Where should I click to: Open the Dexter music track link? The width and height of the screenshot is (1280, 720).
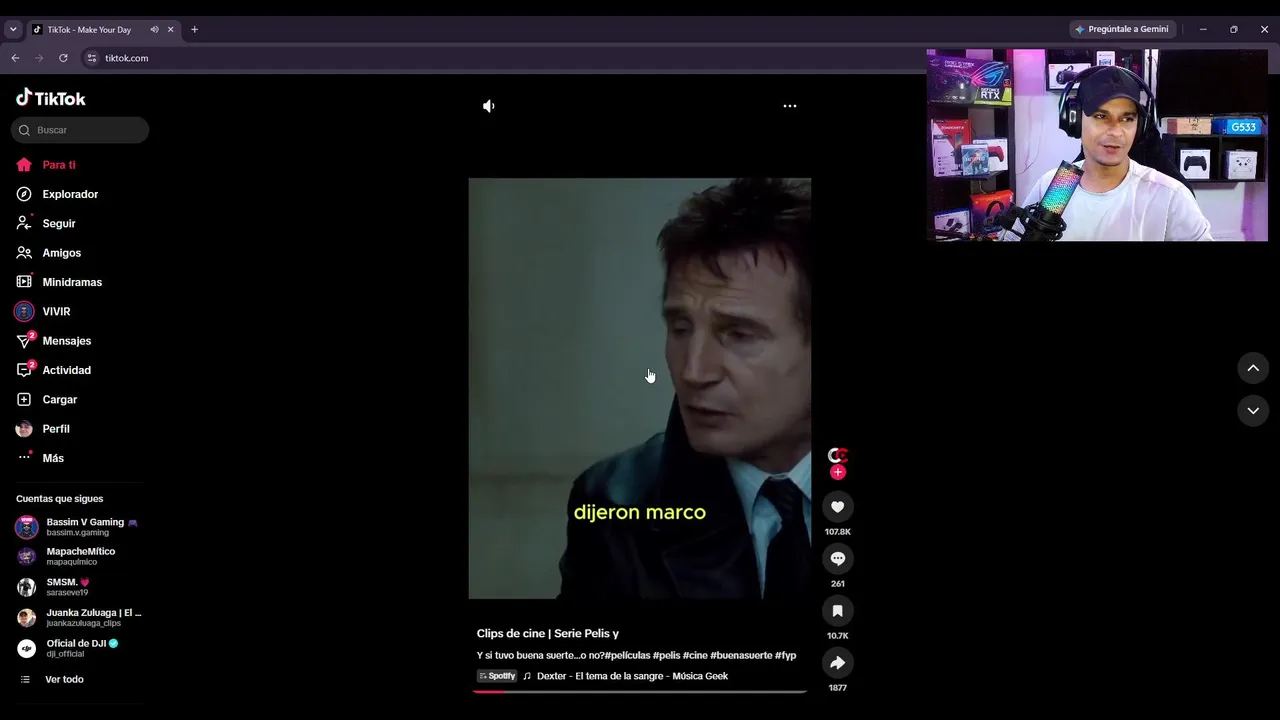tap(632, 677)
